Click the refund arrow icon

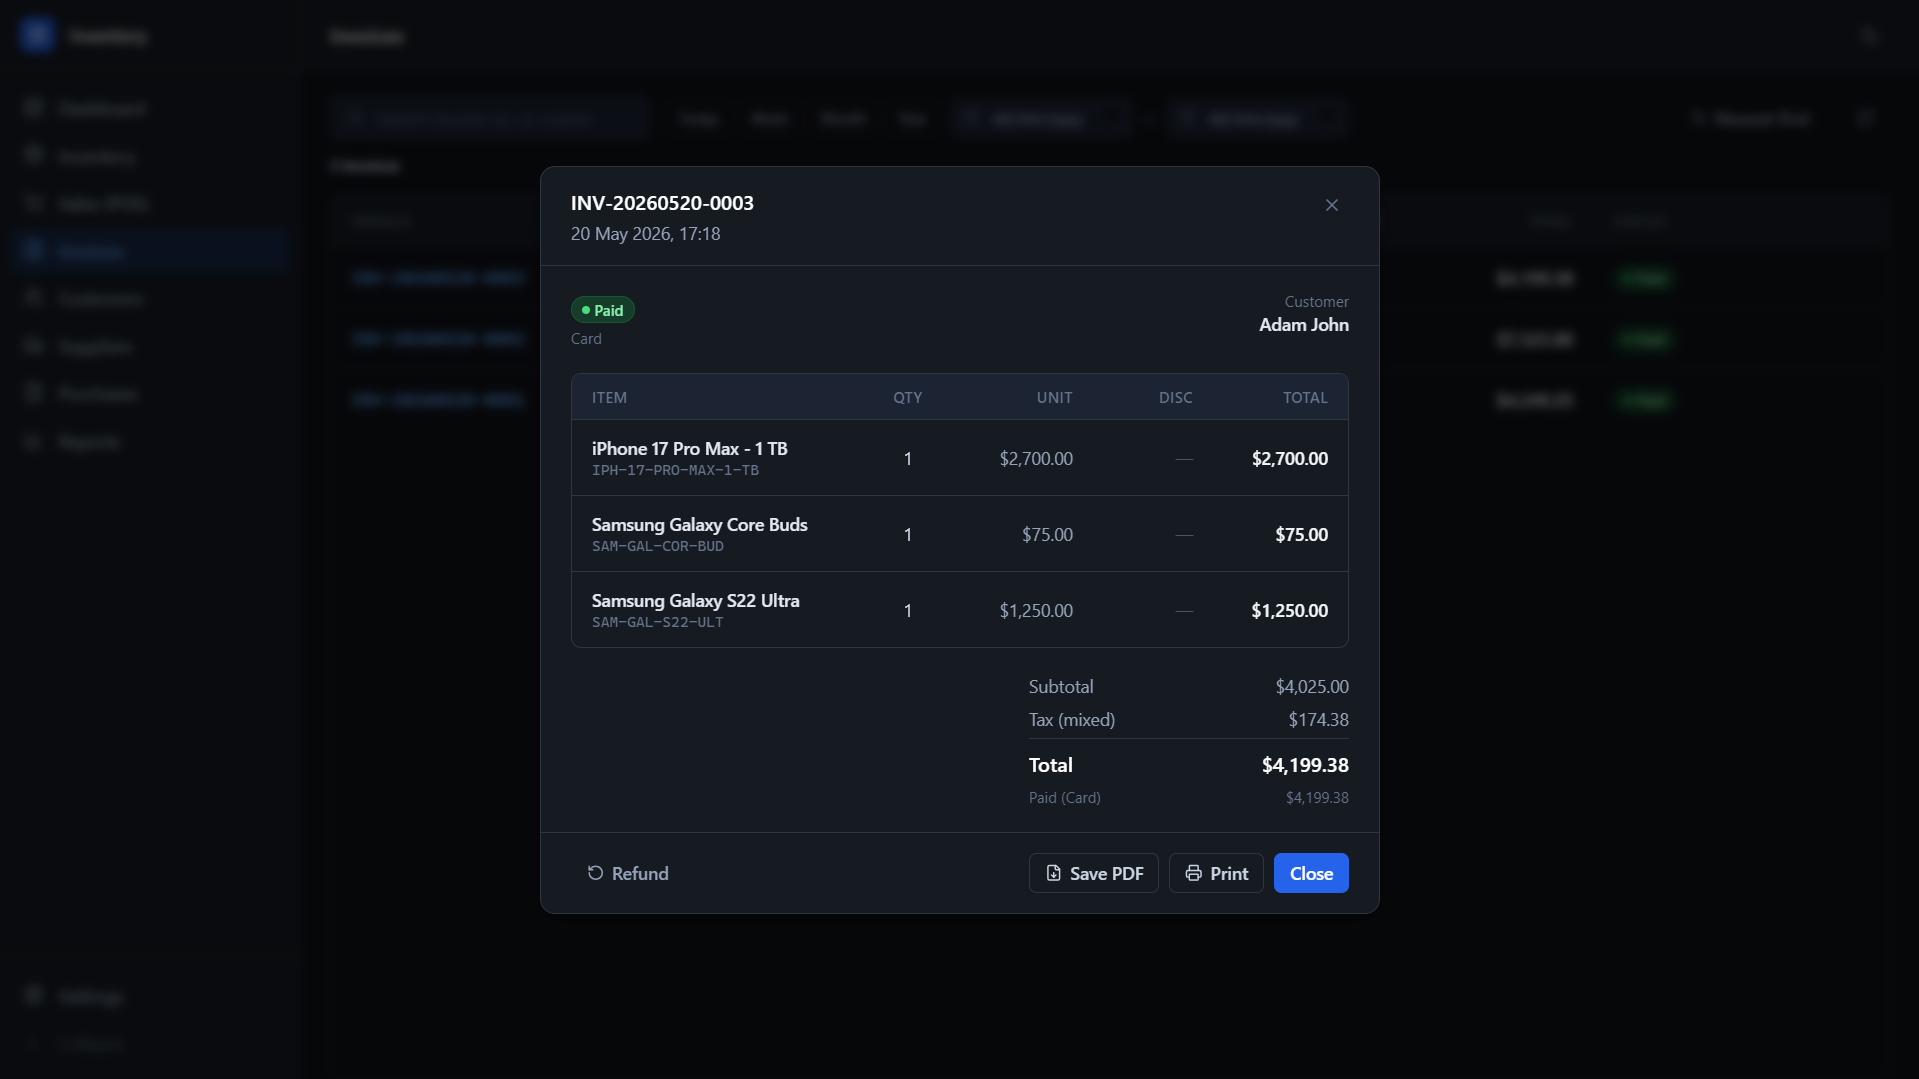point(595,873)
